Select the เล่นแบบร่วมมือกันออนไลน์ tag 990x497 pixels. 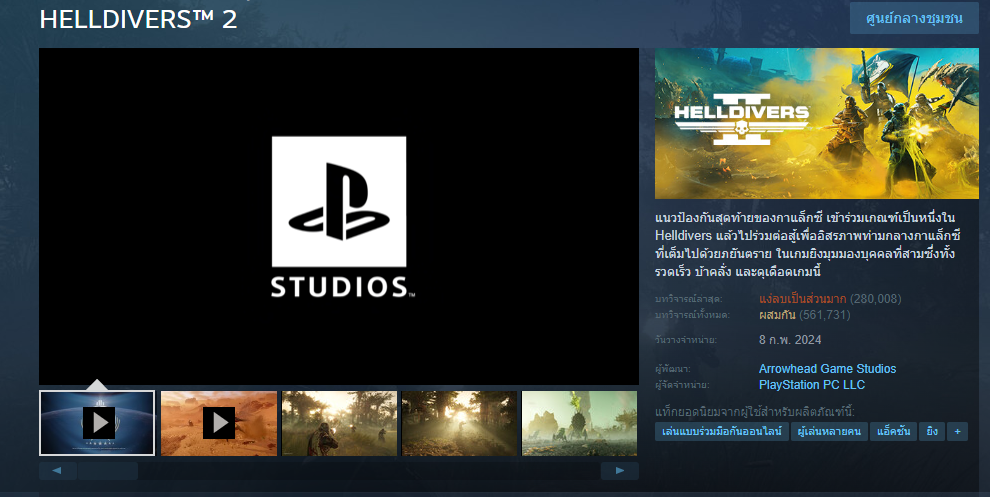(x=722, y=432)
